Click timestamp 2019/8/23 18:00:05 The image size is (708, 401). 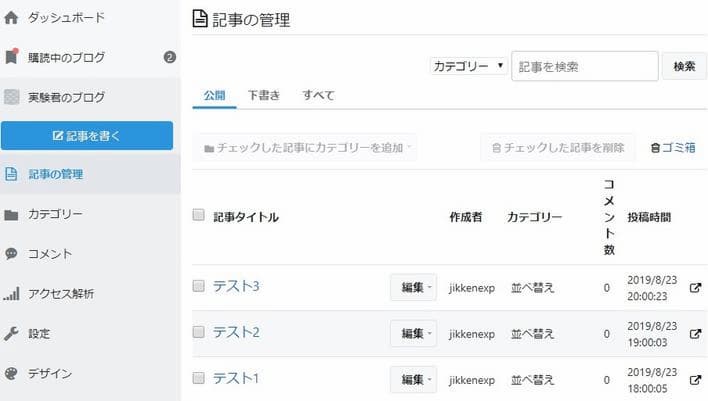(652, 380)
